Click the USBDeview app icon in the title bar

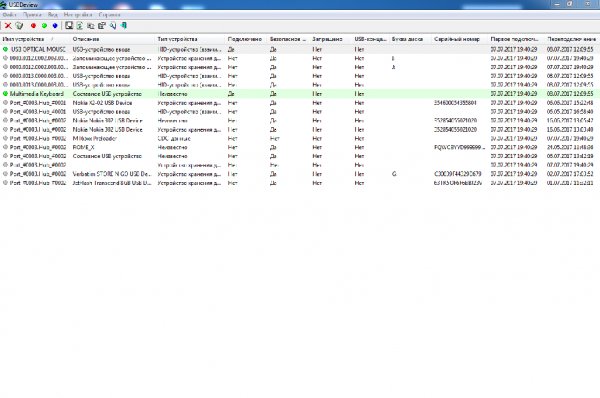pyautogui.click(x=3, y=5)
